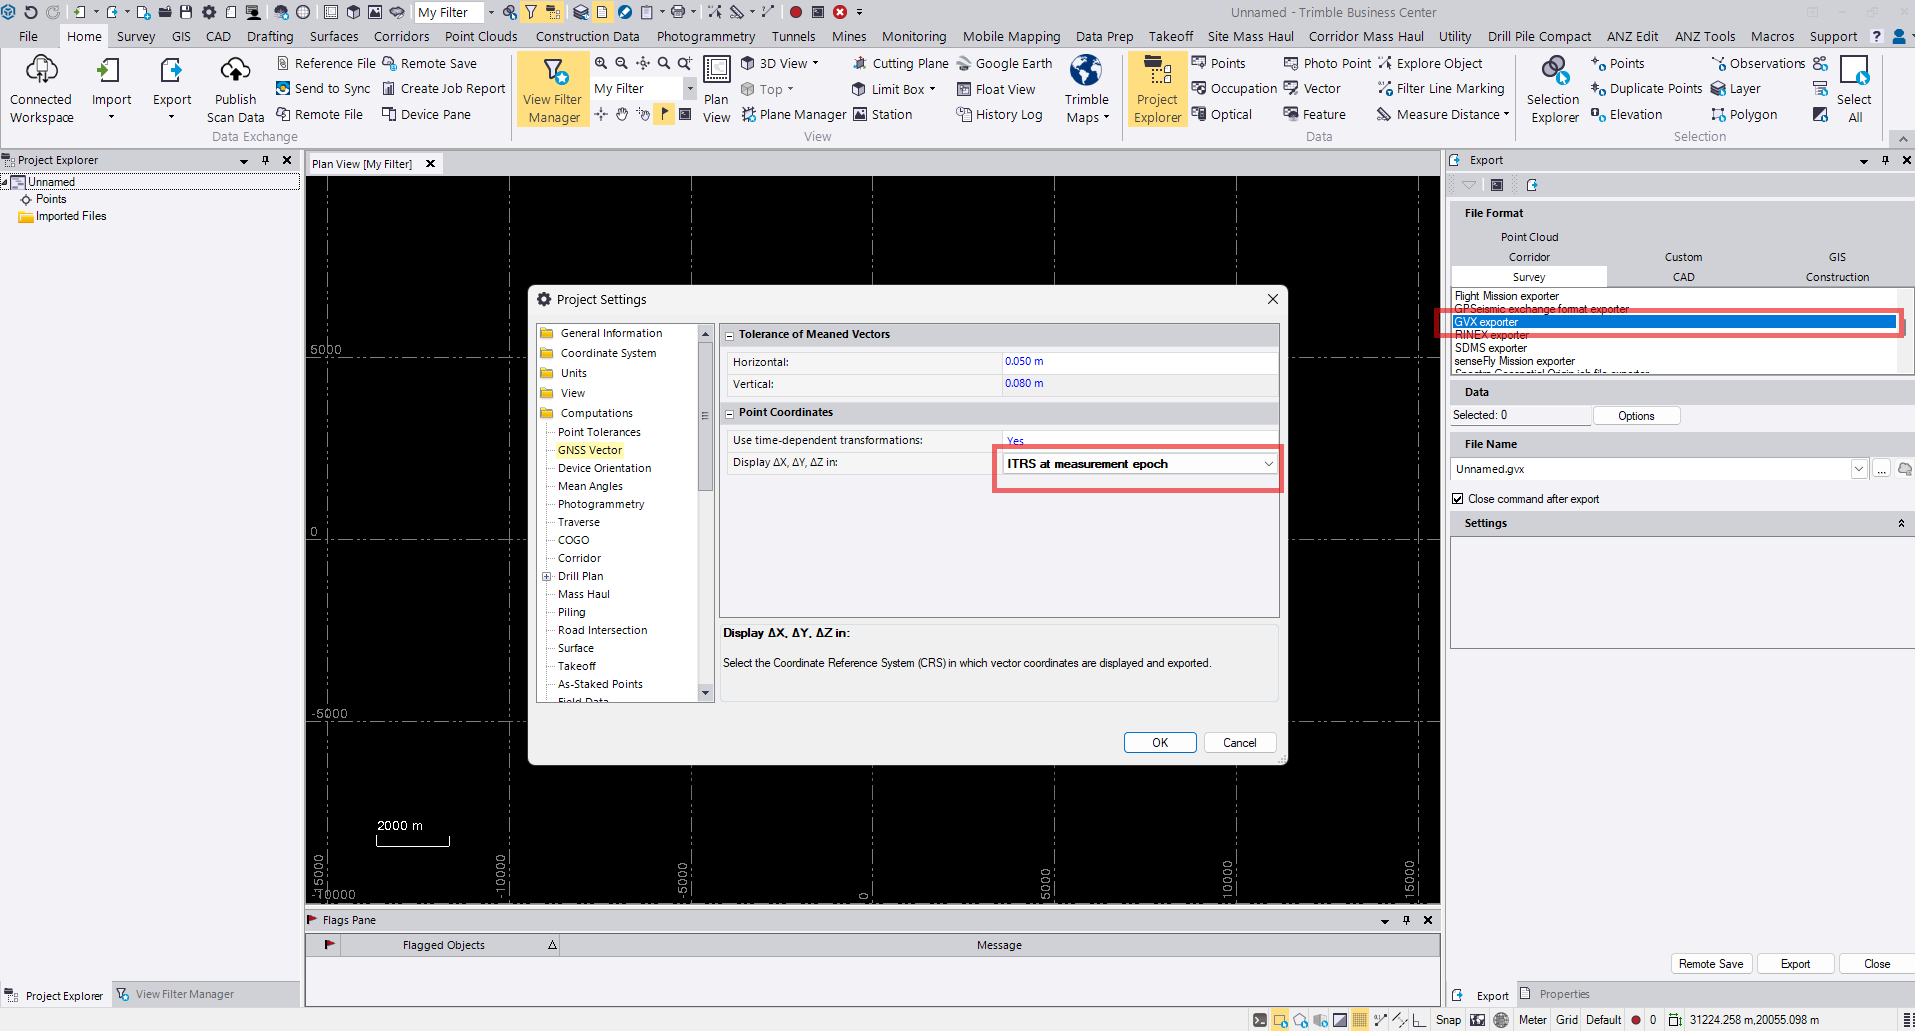Open the Selection Explorer
1915x1031 pixels.
pos(1554,89)
